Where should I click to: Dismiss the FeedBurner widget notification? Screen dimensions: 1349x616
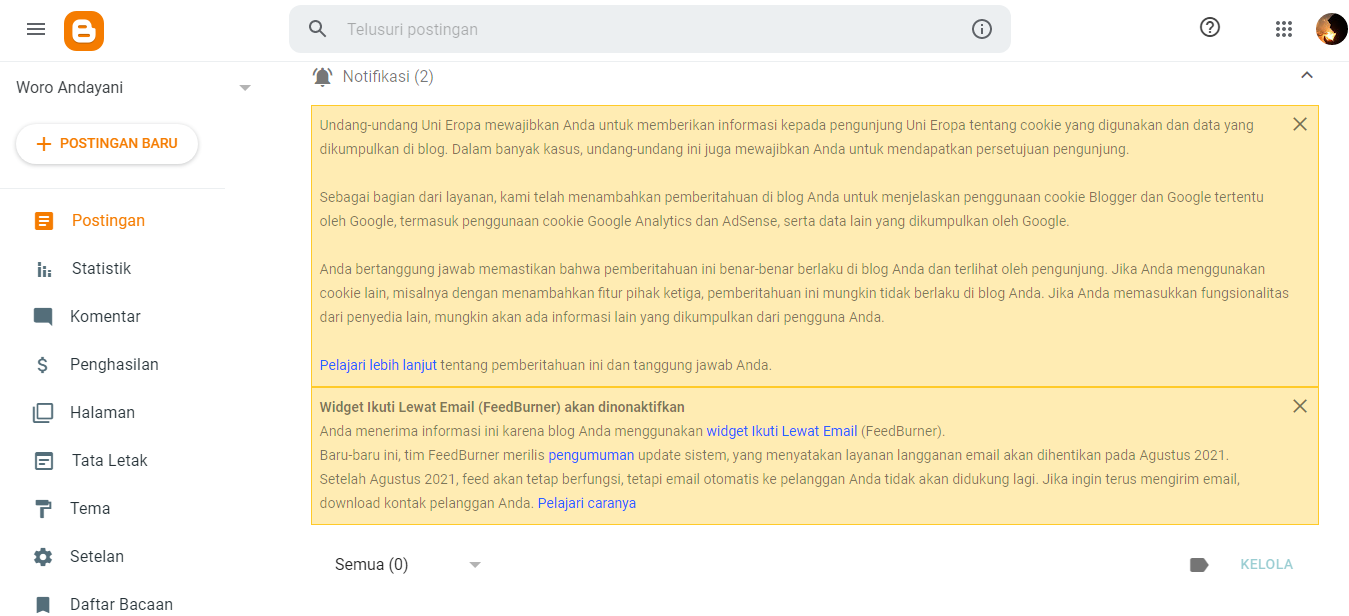coord(1300,406)
